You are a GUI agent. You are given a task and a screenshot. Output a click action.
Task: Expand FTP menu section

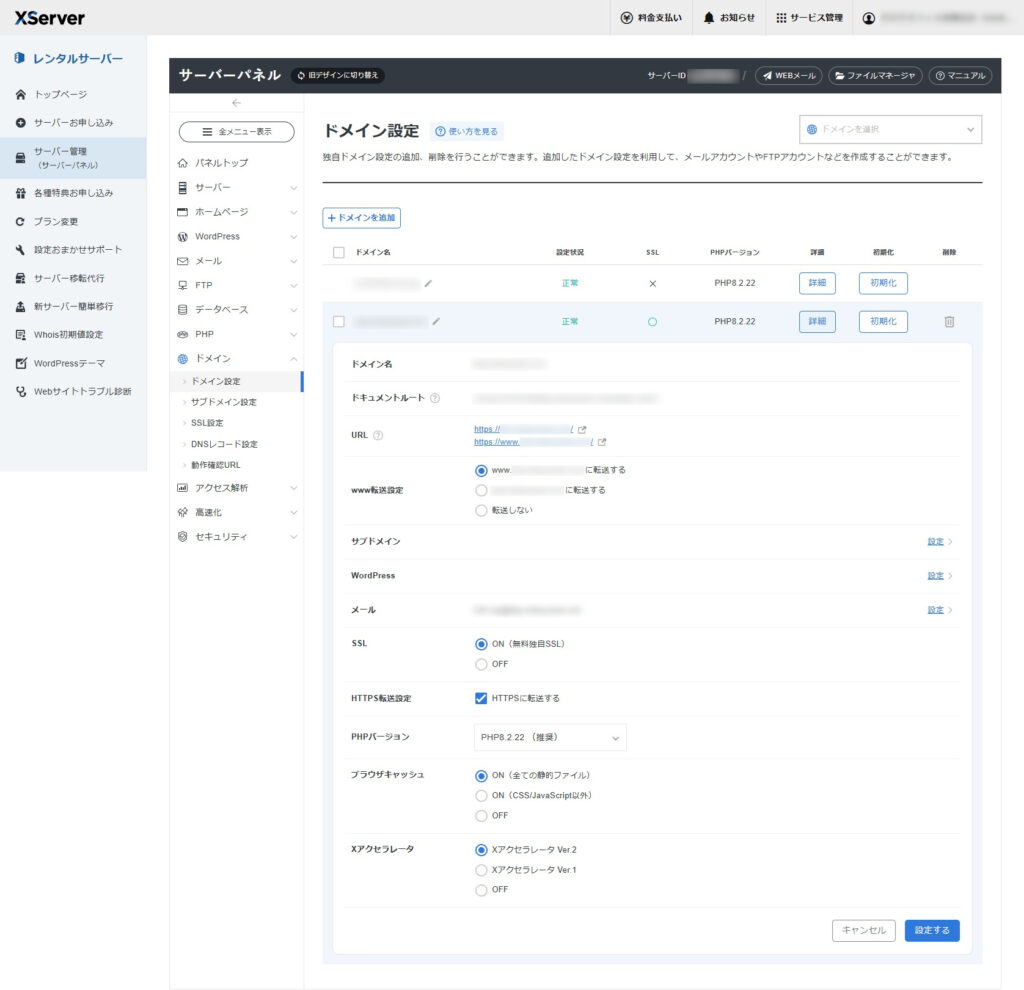(236, 285)
